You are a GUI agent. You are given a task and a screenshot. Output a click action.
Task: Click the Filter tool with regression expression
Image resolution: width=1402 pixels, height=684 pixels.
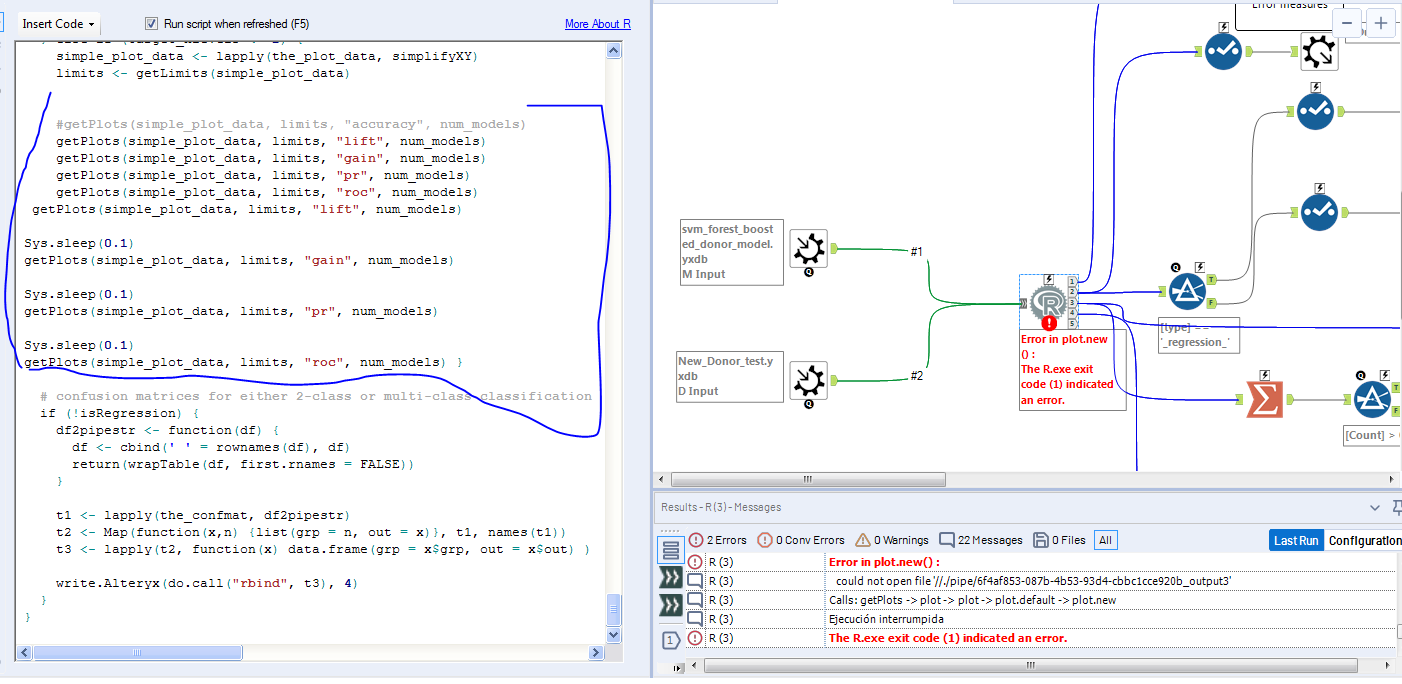(1188, 290)
